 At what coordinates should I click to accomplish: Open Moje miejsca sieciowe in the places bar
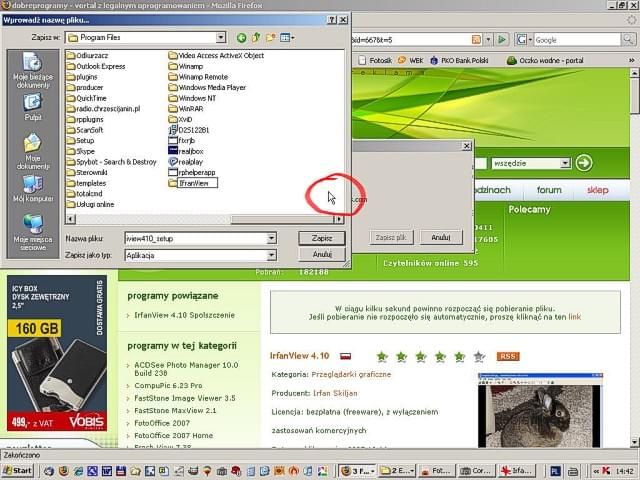(33, 232)
